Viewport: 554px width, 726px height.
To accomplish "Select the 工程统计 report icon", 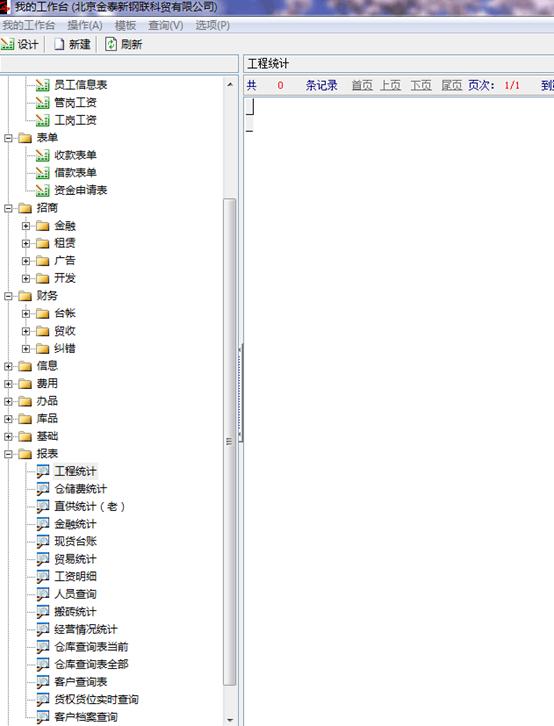I will pyautogui.click(x=43, y=471).
